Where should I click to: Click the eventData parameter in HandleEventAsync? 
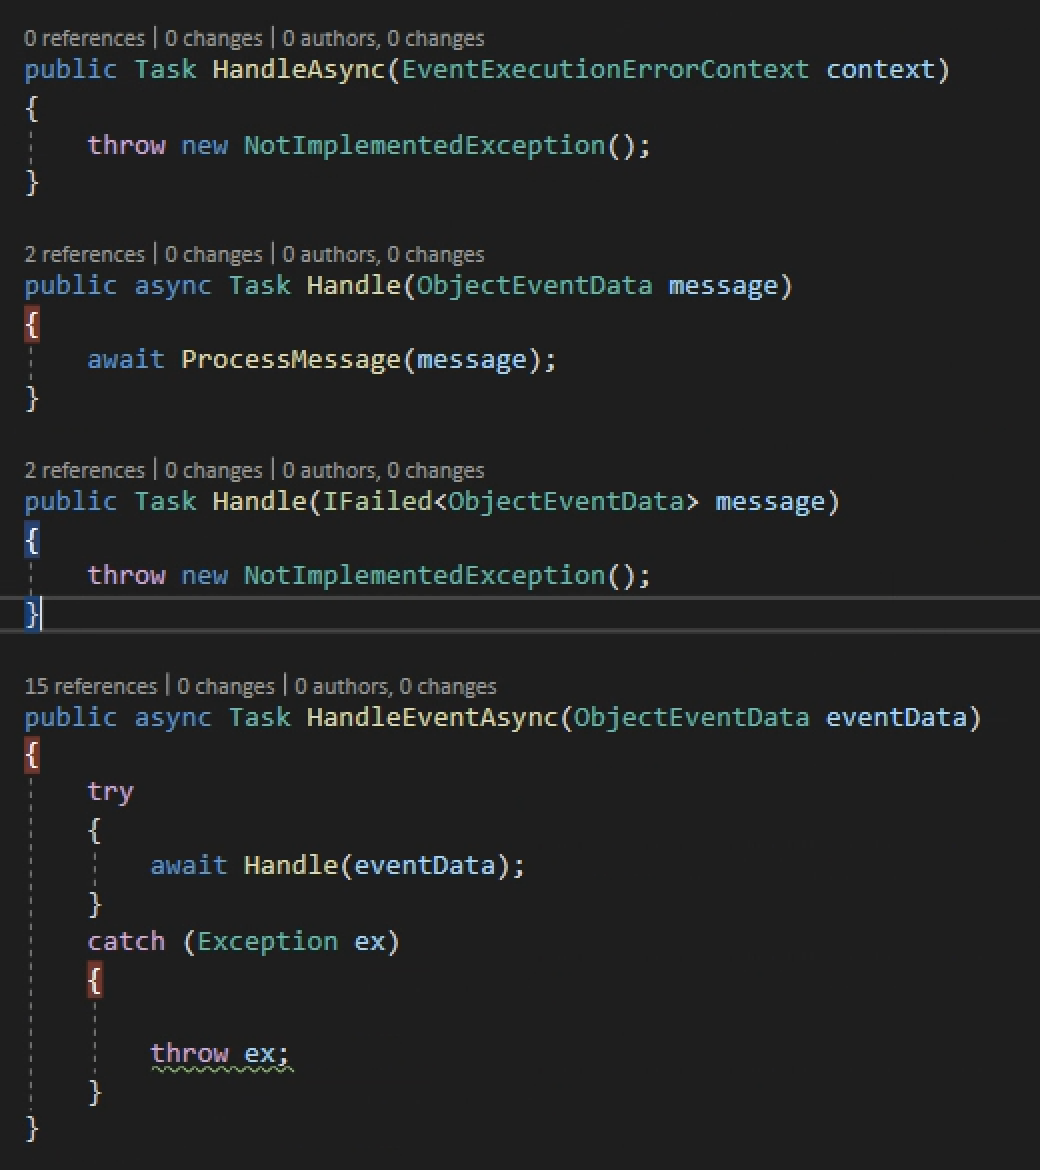coord(895,717)
